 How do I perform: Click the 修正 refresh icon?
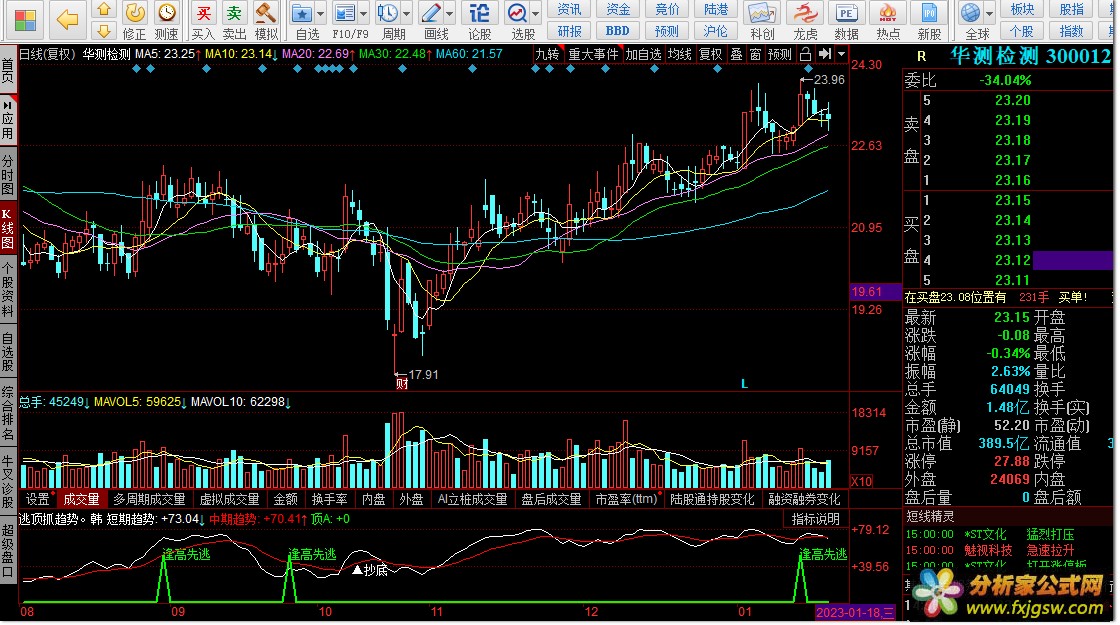click(x=134, y=12)
